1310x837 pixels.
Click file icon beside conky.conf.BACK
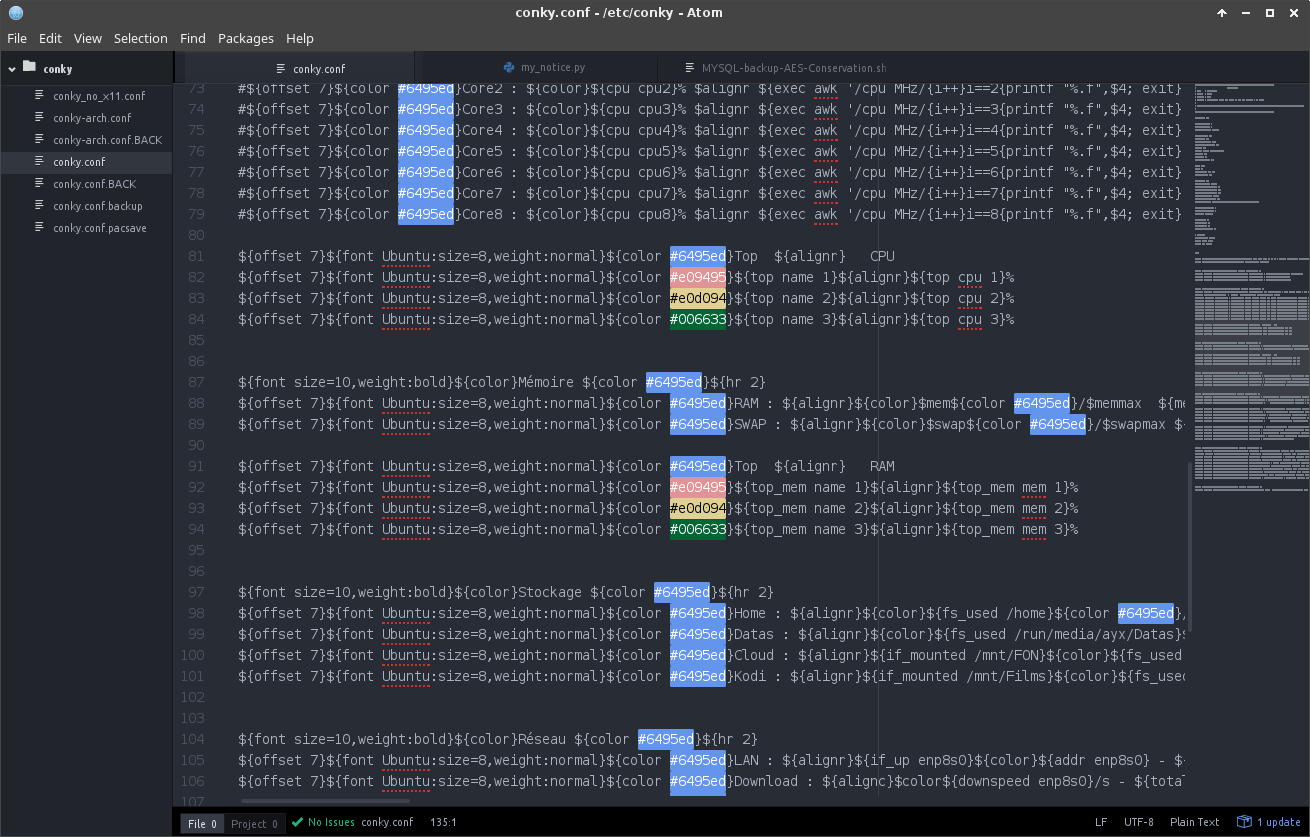tap(40, 184)
